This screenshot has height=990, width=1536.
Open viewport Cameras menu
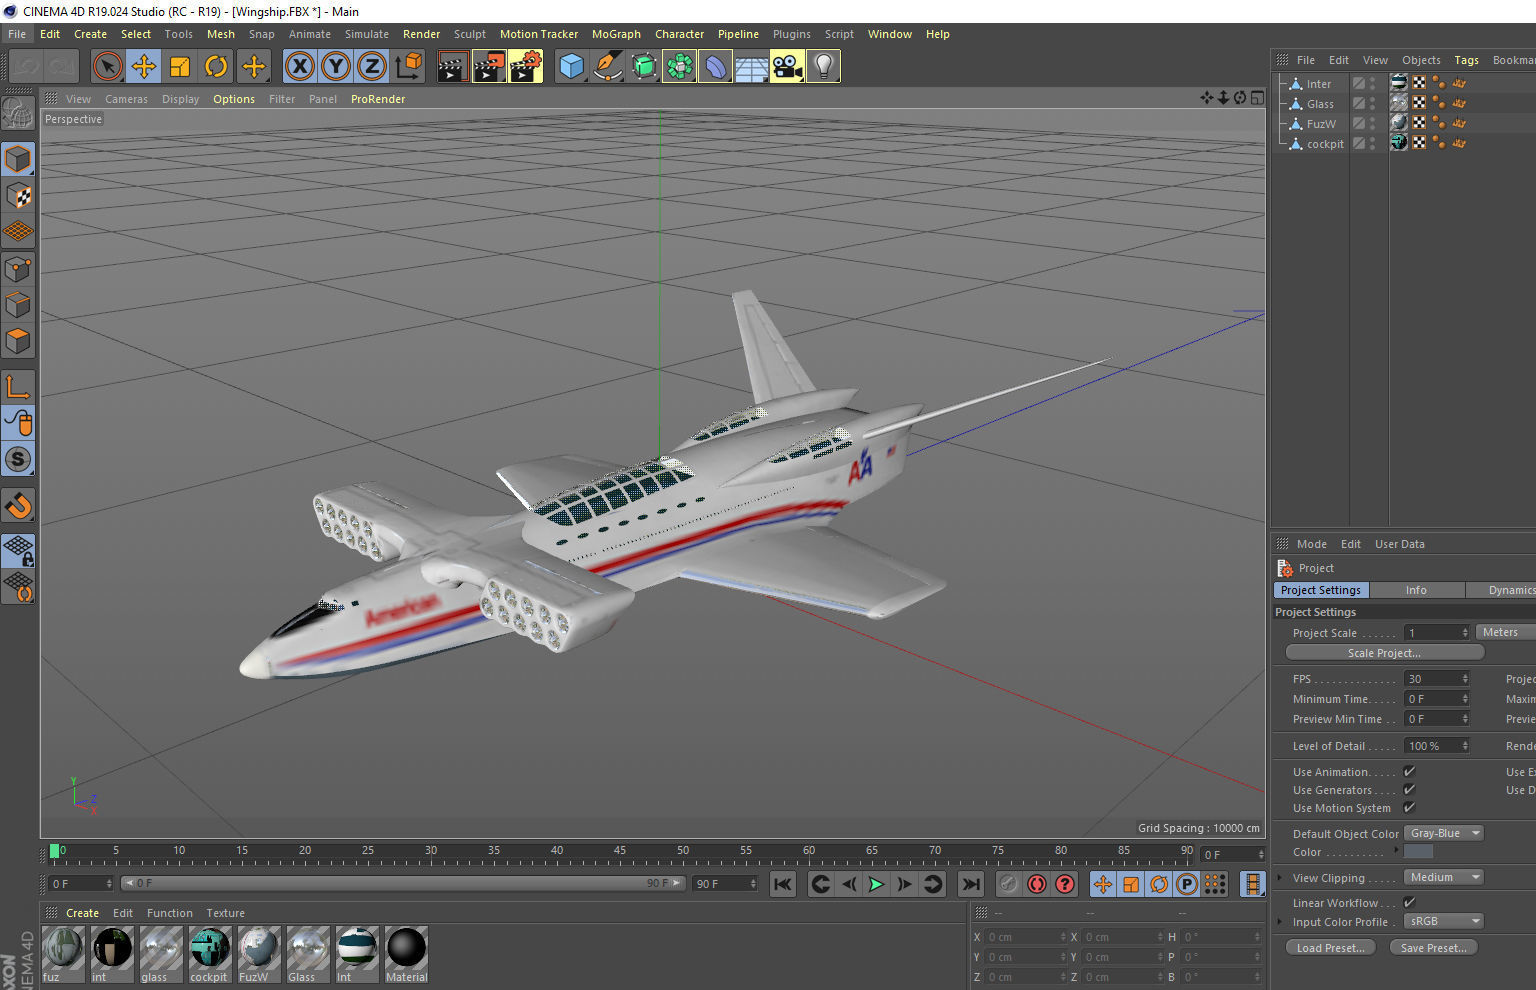click(126, 99)
